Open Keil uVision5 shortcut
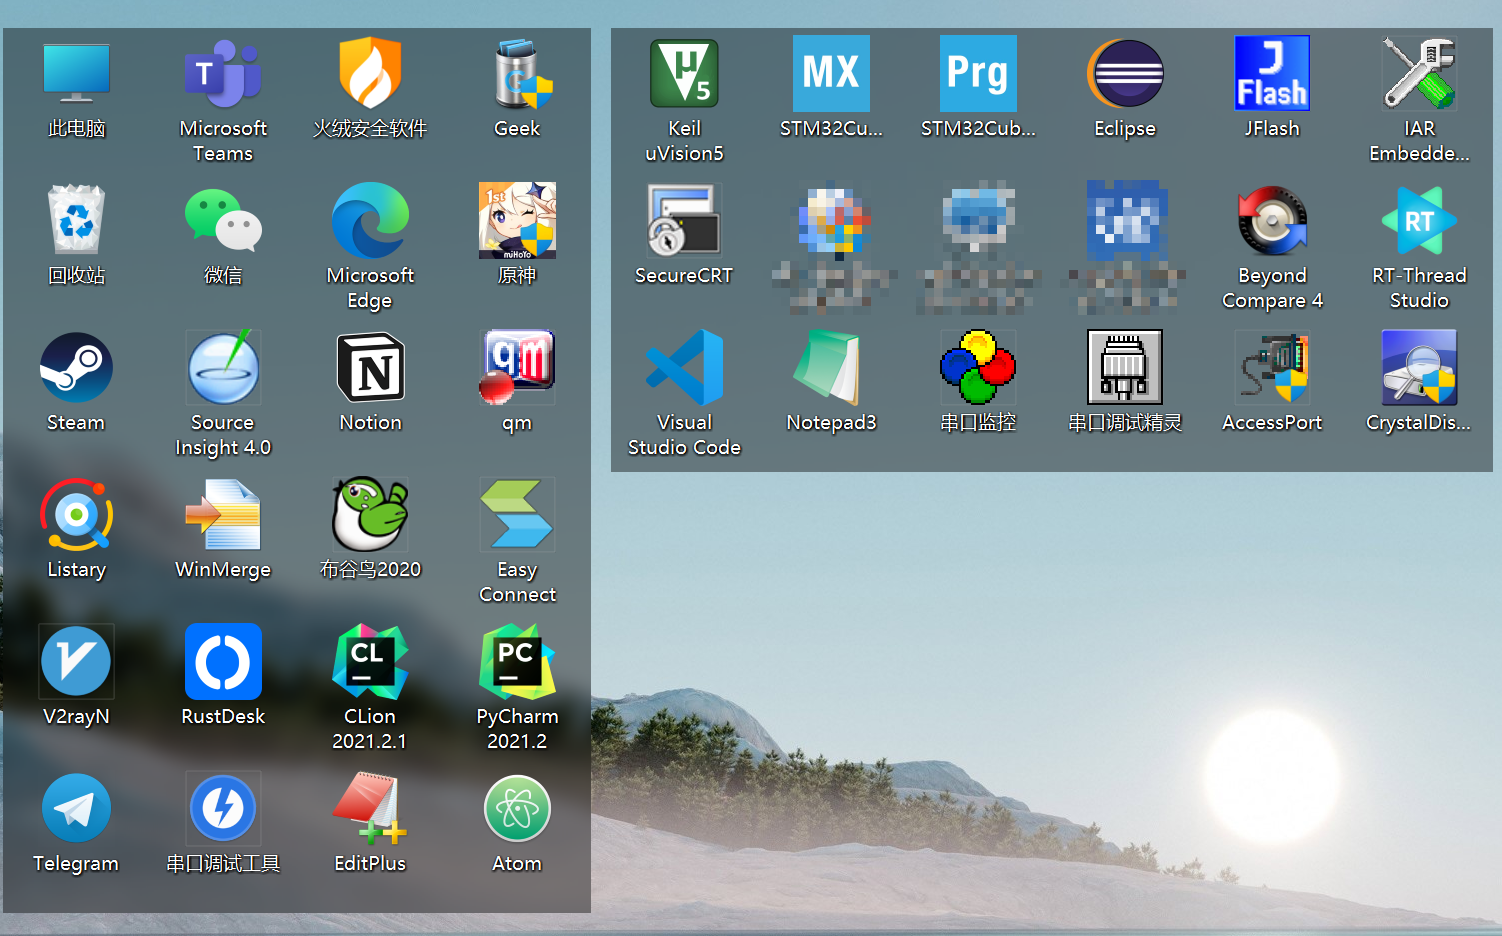The width and height of the screenshot is (1502, 936). pyautogui.click(x=684, y=74)
